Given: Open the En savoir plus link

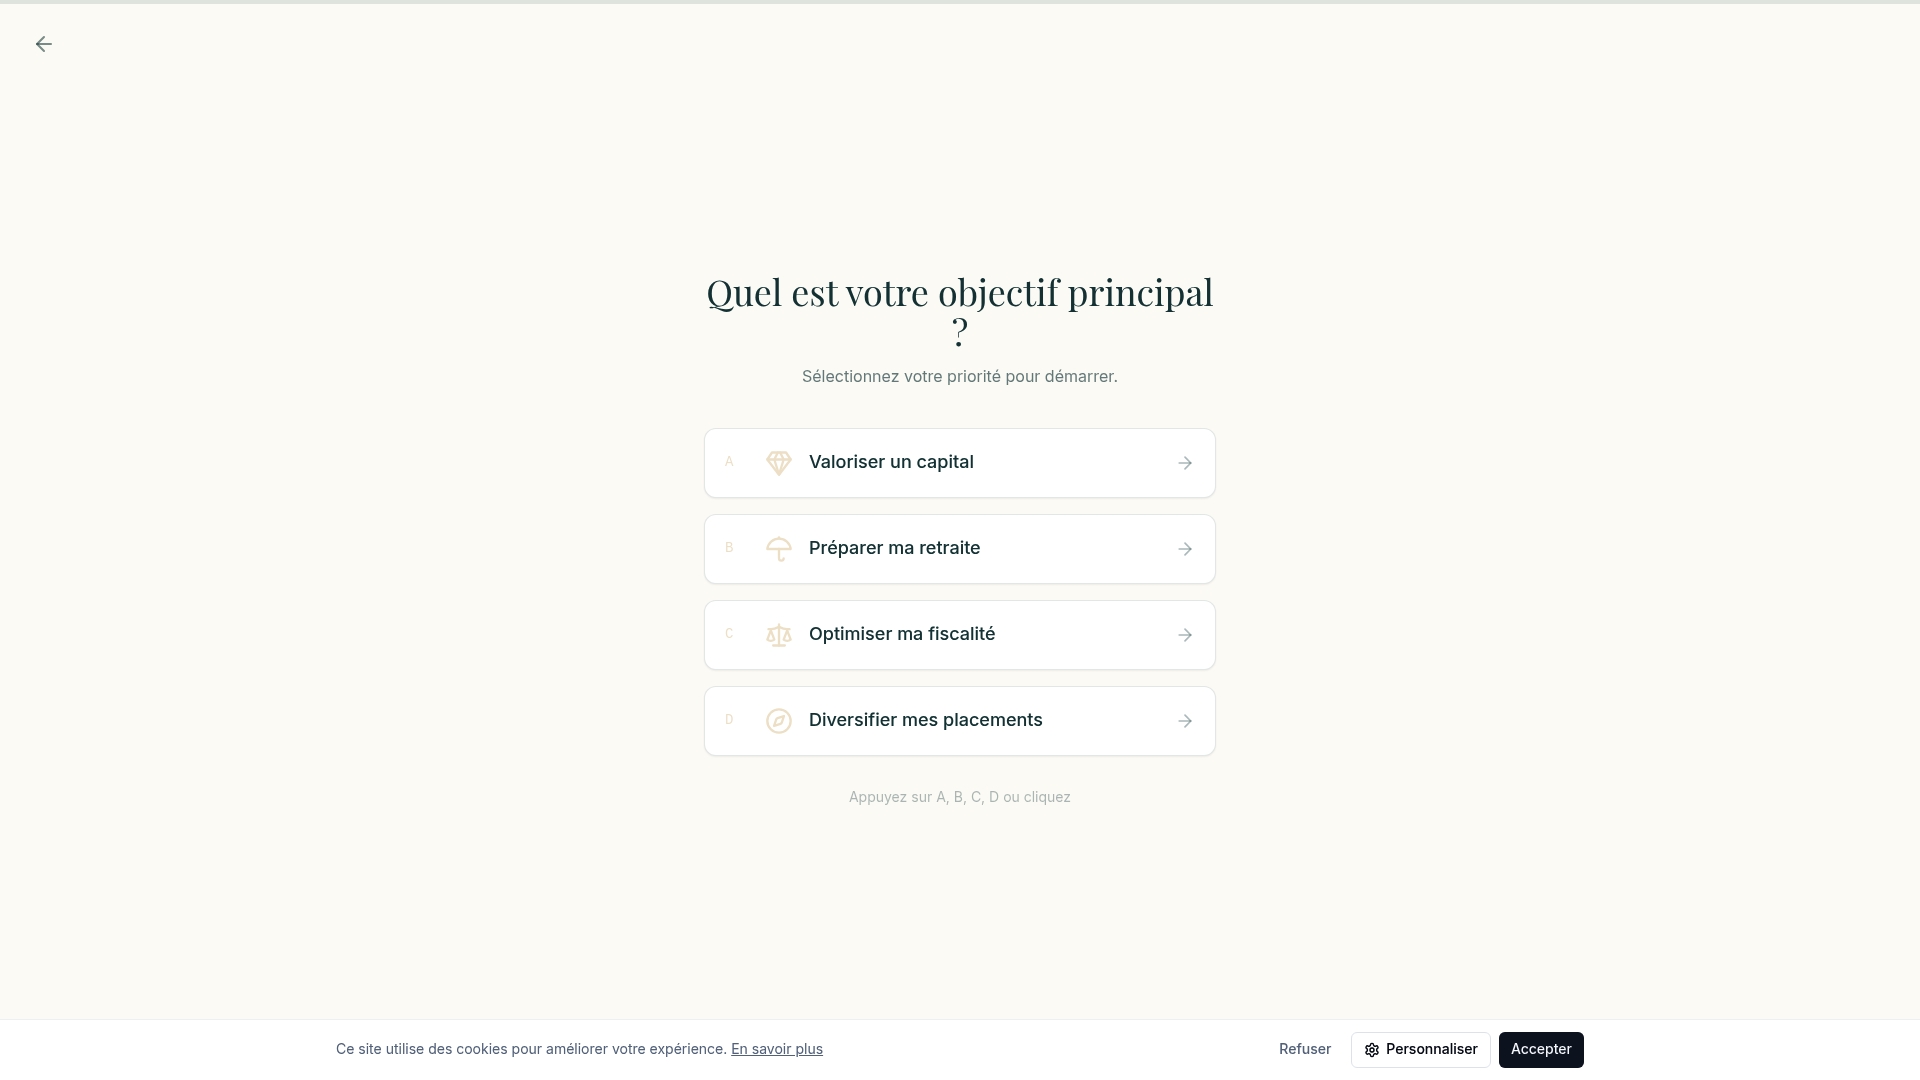Looking at the screenshot, I should [776, 1048].
